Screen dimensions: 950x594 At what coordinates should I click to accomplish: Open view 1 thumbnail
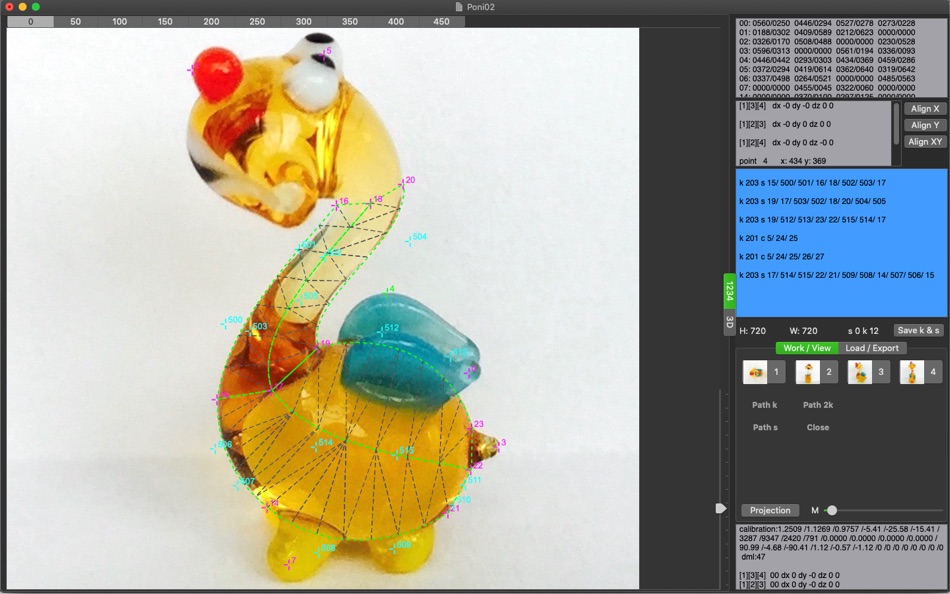click(764, 372)
